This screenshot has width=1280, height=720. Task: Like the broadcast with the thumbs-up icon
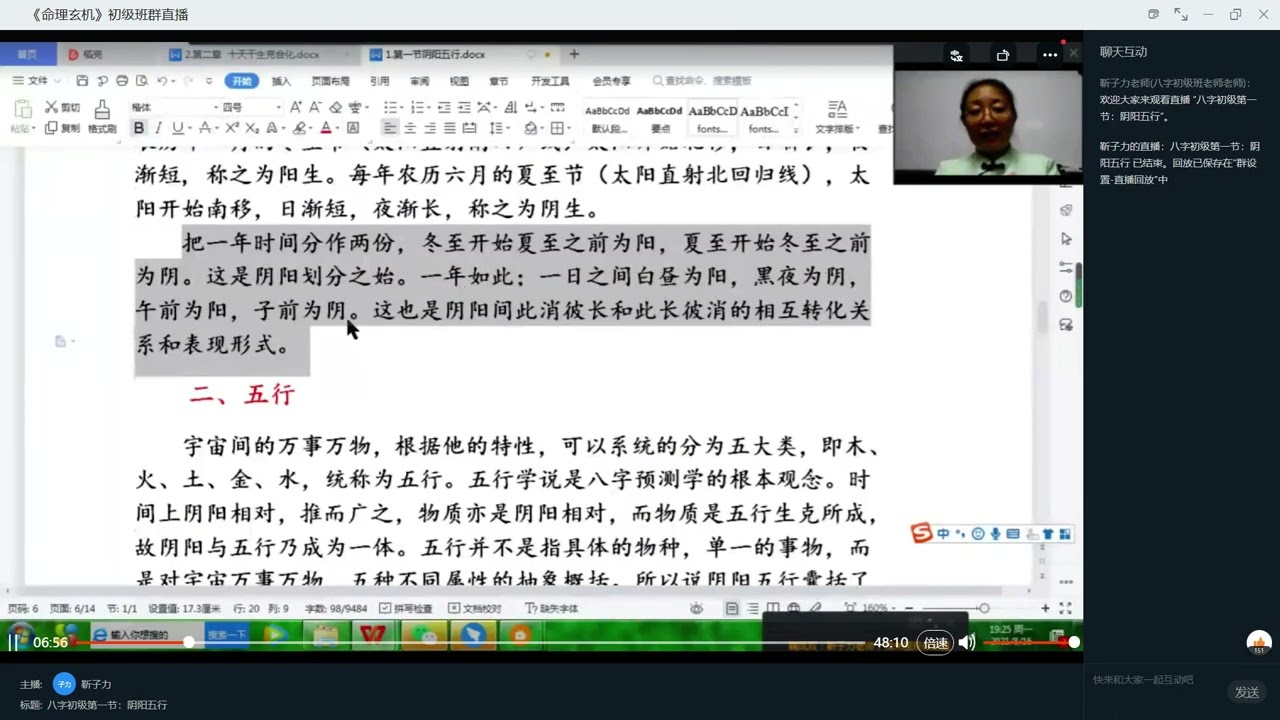(1258, 643)
